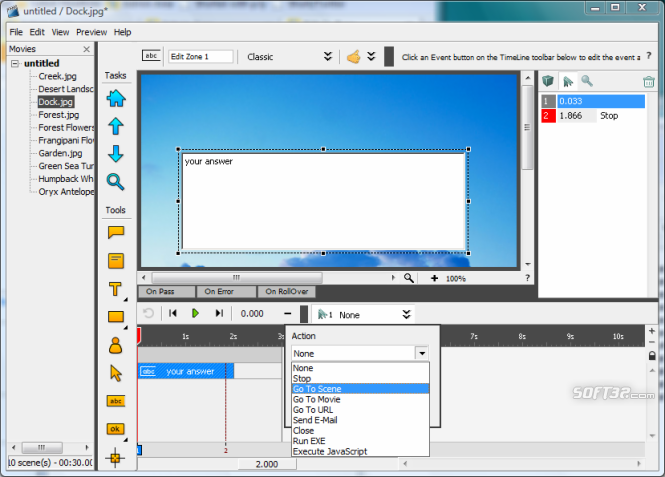This screenshot has width=665, height=477.
Task: Click the minus button next to 0.000
Action: coord(288,314)
